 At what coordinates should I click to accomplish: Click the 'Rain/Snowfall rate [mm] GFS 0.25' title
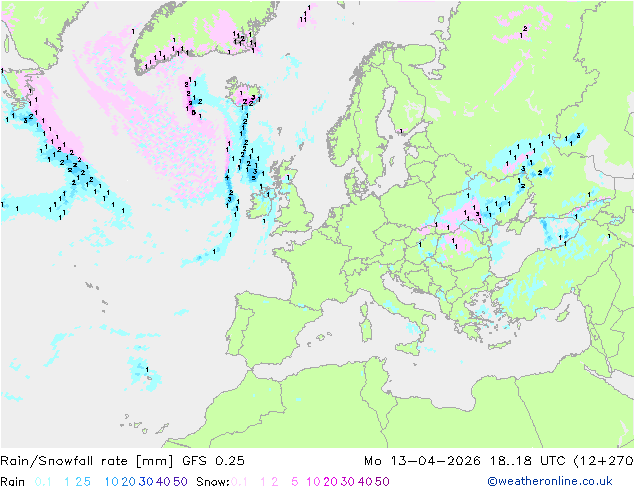(123, 461)
